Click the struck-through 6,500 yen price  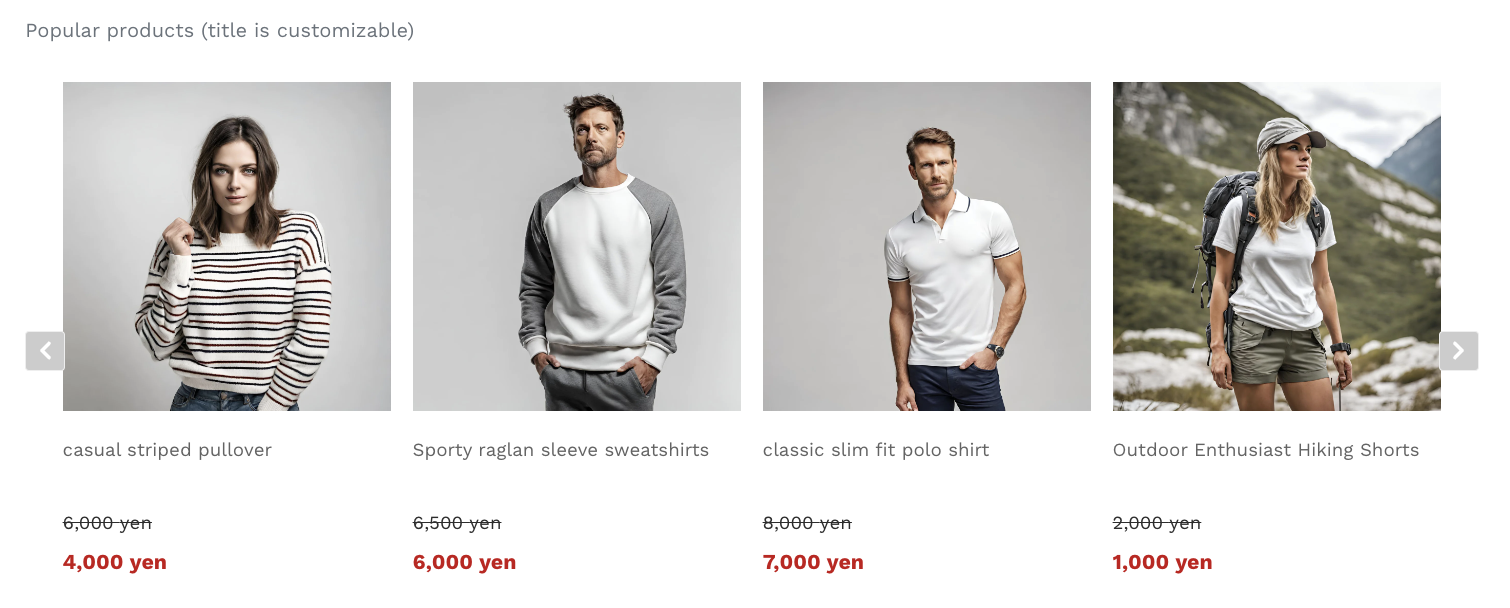(457, 523)
